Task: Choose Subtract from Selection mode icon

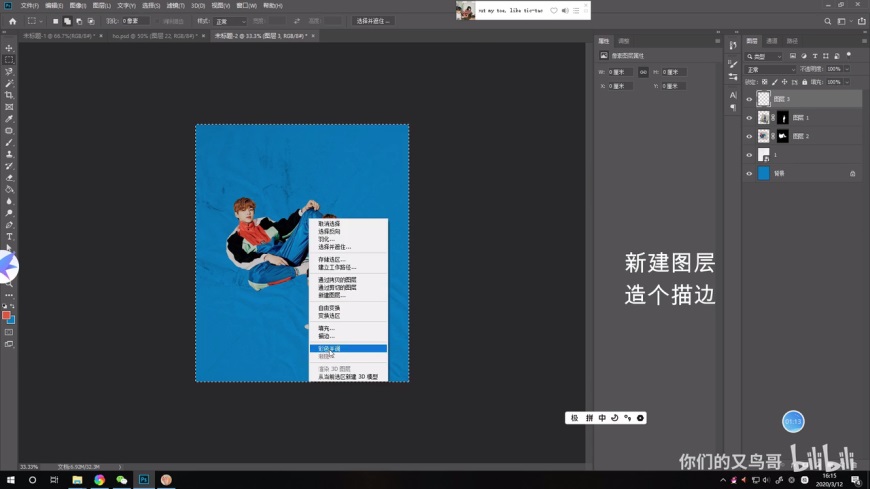Action: 79,21
